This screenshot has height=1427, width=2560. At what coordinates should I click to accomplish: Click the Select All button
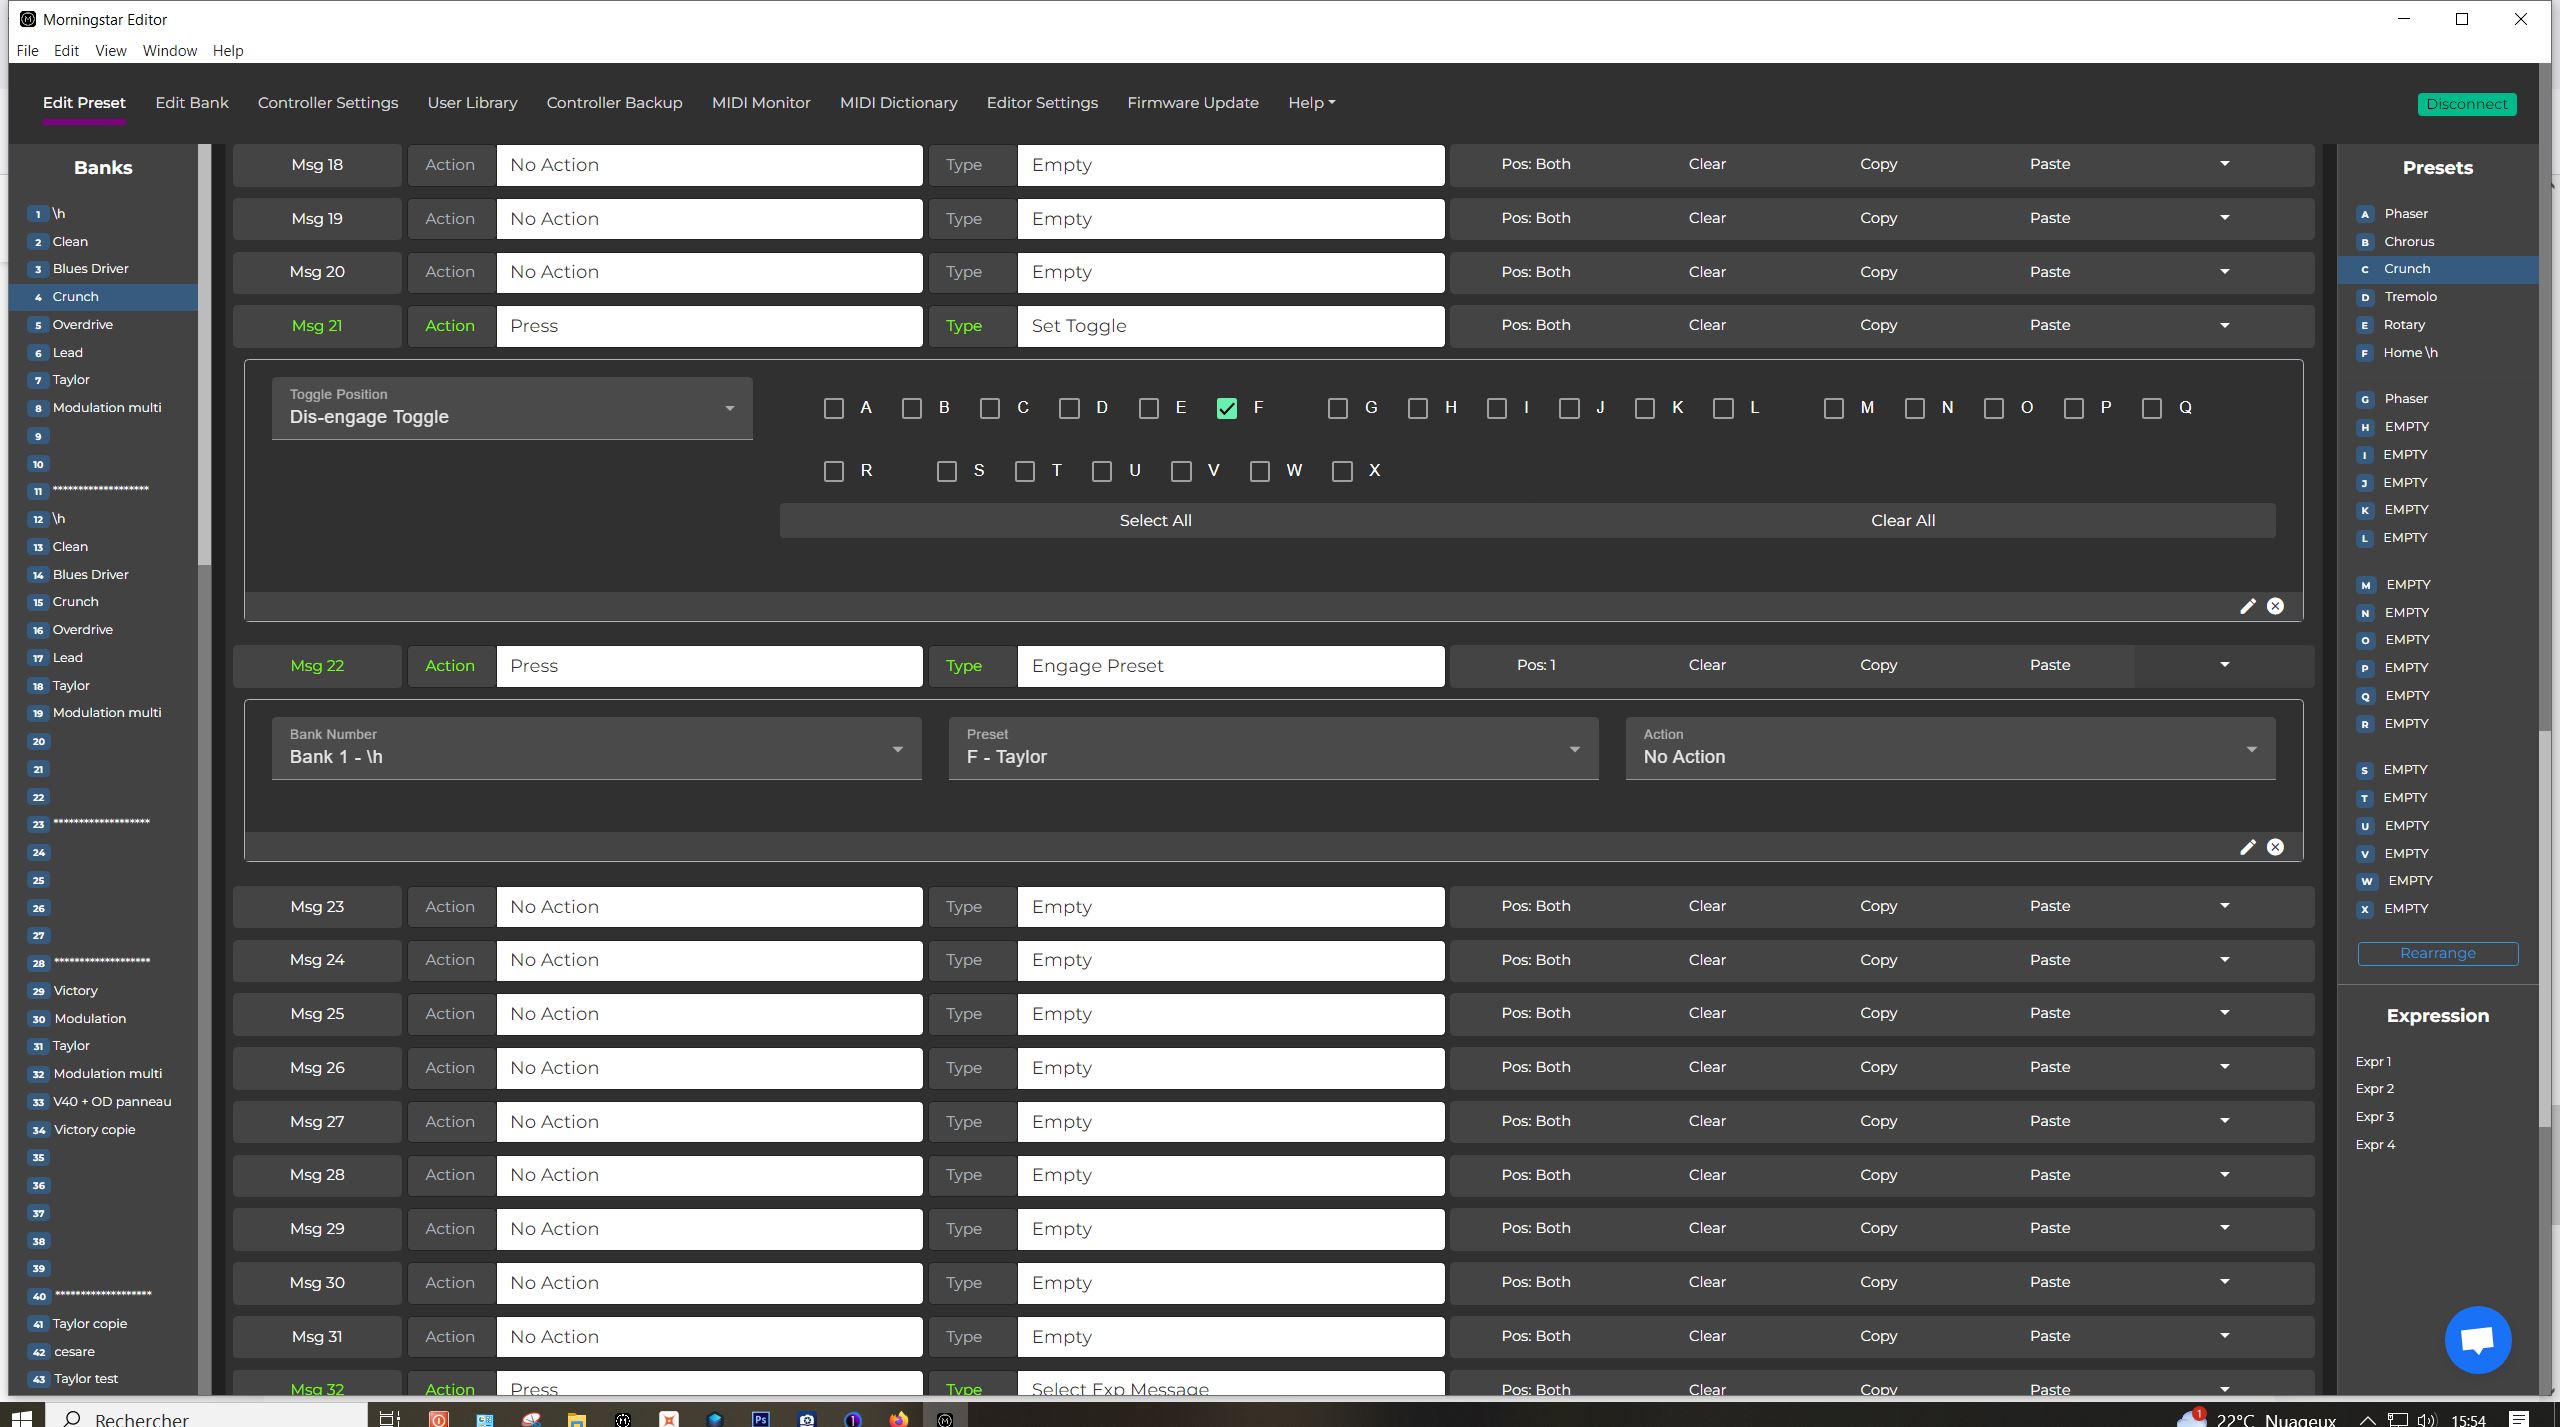1154,520
